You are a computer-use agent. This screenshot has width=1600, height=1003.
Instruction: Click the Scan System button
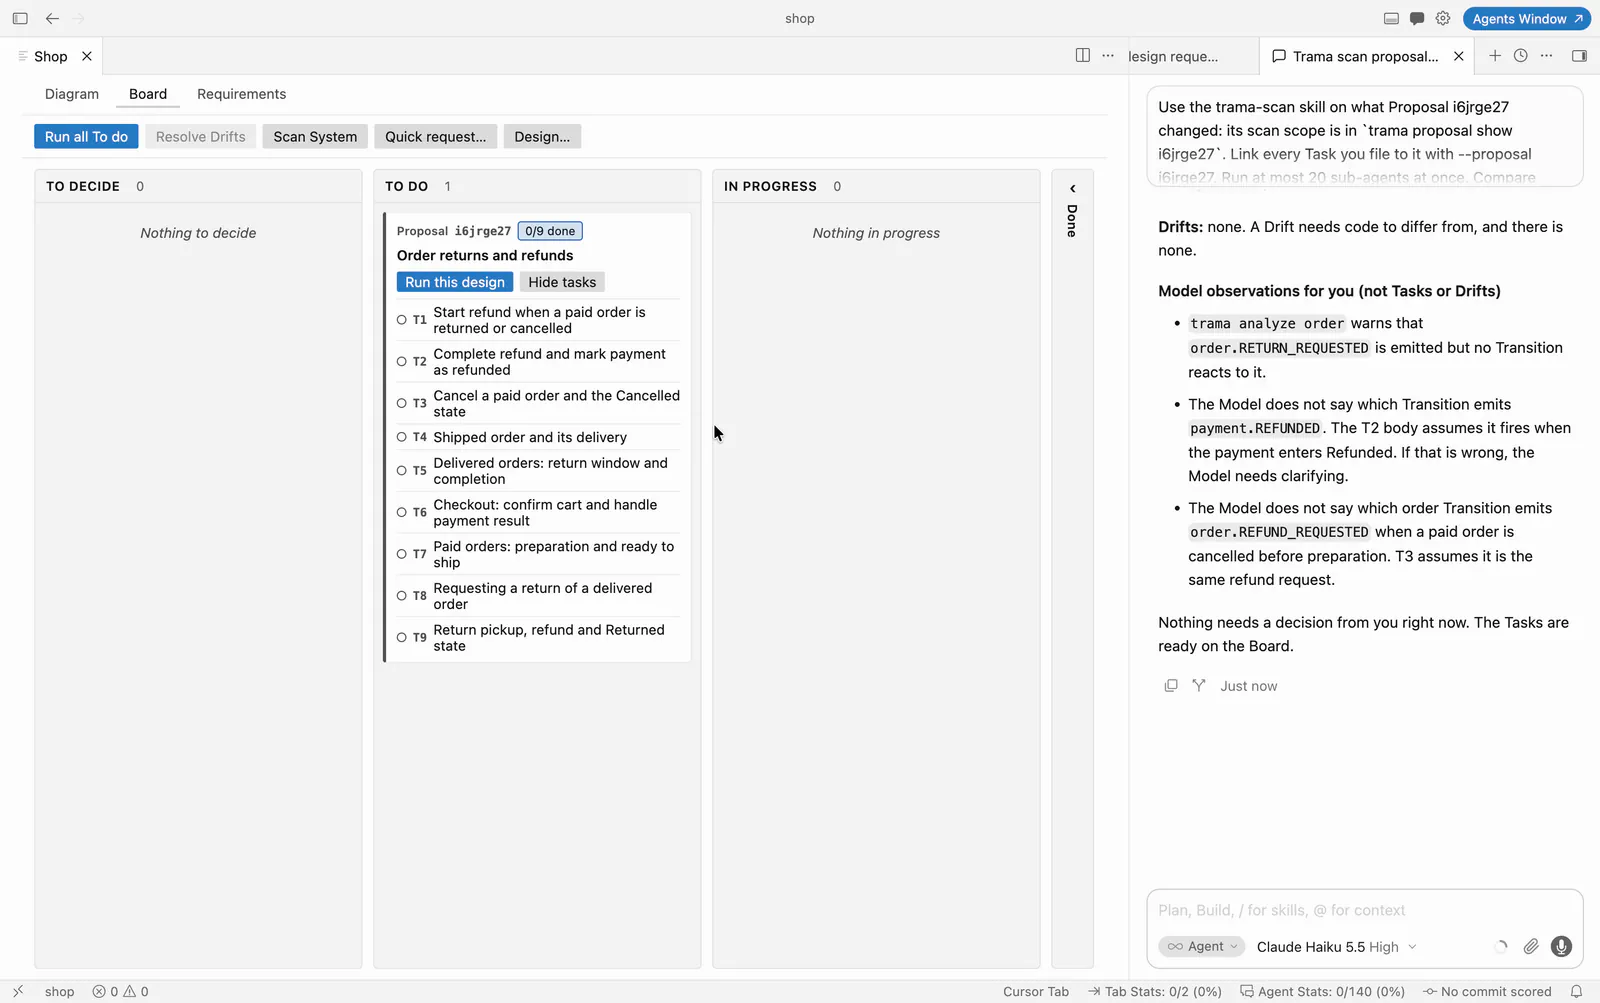(315, 136)
